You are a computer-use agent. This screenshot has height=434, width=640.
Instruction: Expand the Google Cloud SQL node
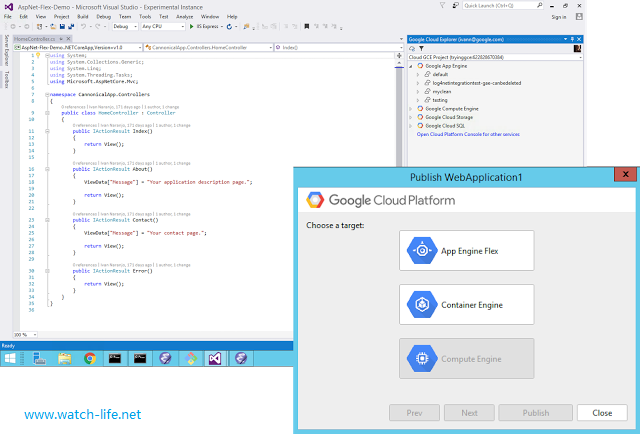[x=411, y=126]
